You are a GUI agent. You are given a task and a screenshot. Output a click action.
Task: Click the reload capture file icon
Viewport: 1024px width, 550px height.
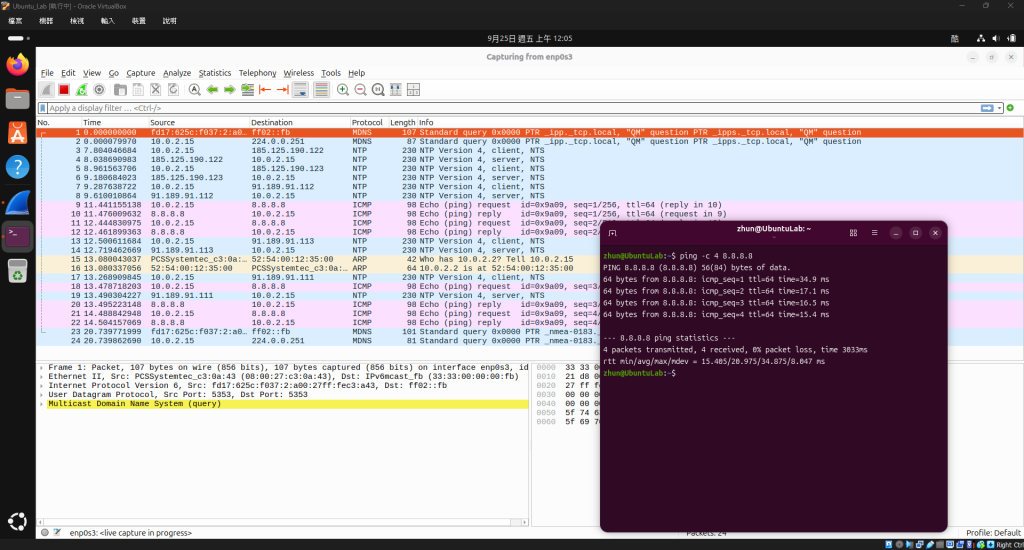tap(173, 89)
